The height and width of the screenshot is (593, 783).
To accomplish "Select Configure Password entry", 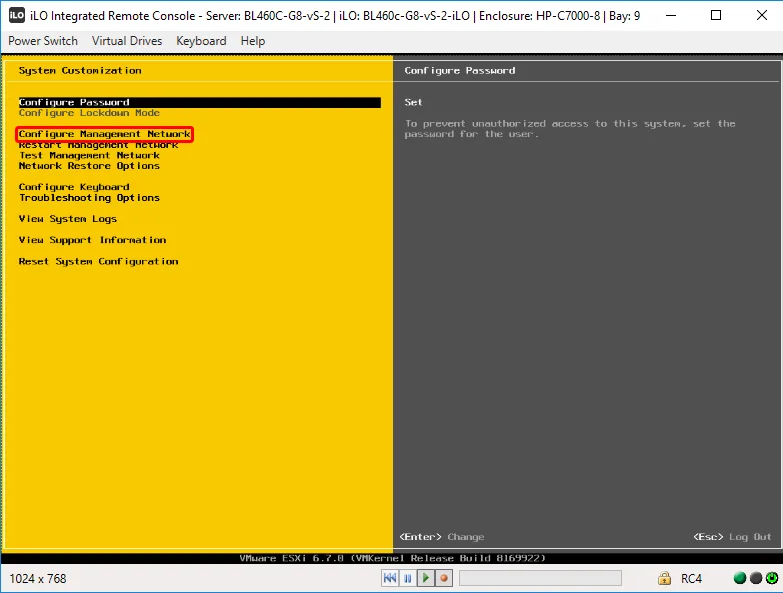I will point(200,102).
